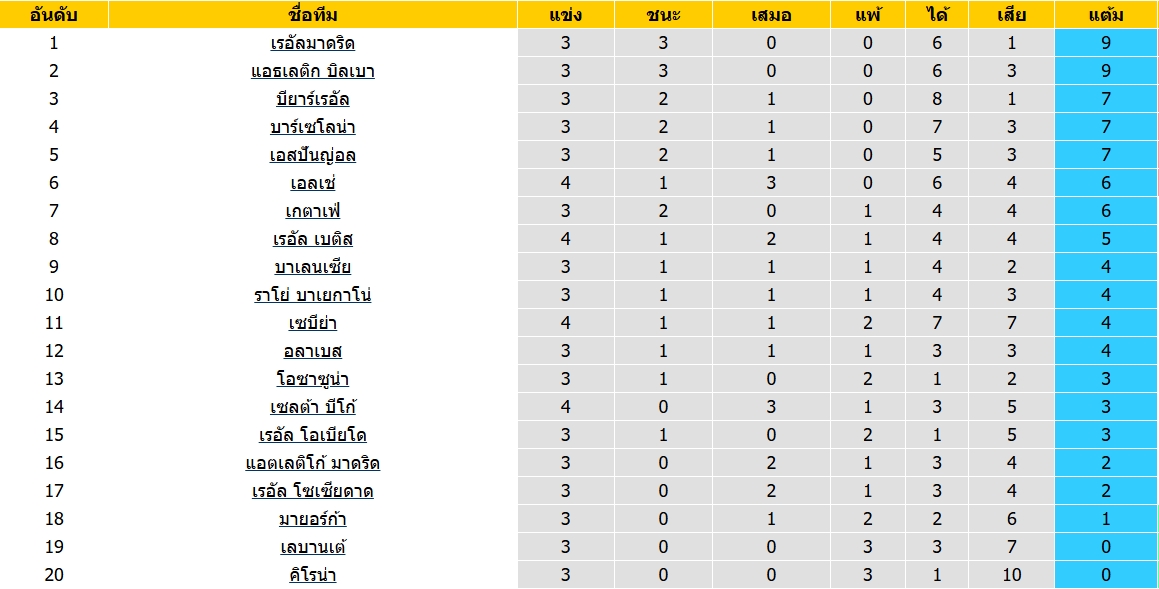Click on the เอสปันญ่อล link
The image size is (1159, 589).
313,155
